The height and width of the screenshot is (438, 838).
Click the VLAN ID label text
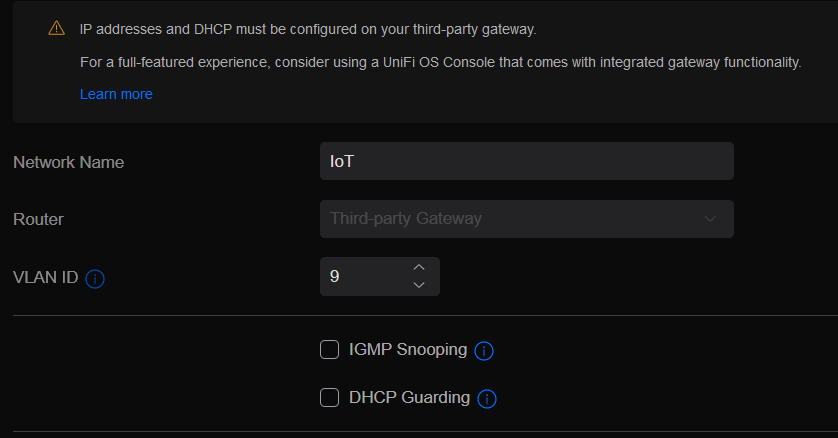(x=46, y=278)
